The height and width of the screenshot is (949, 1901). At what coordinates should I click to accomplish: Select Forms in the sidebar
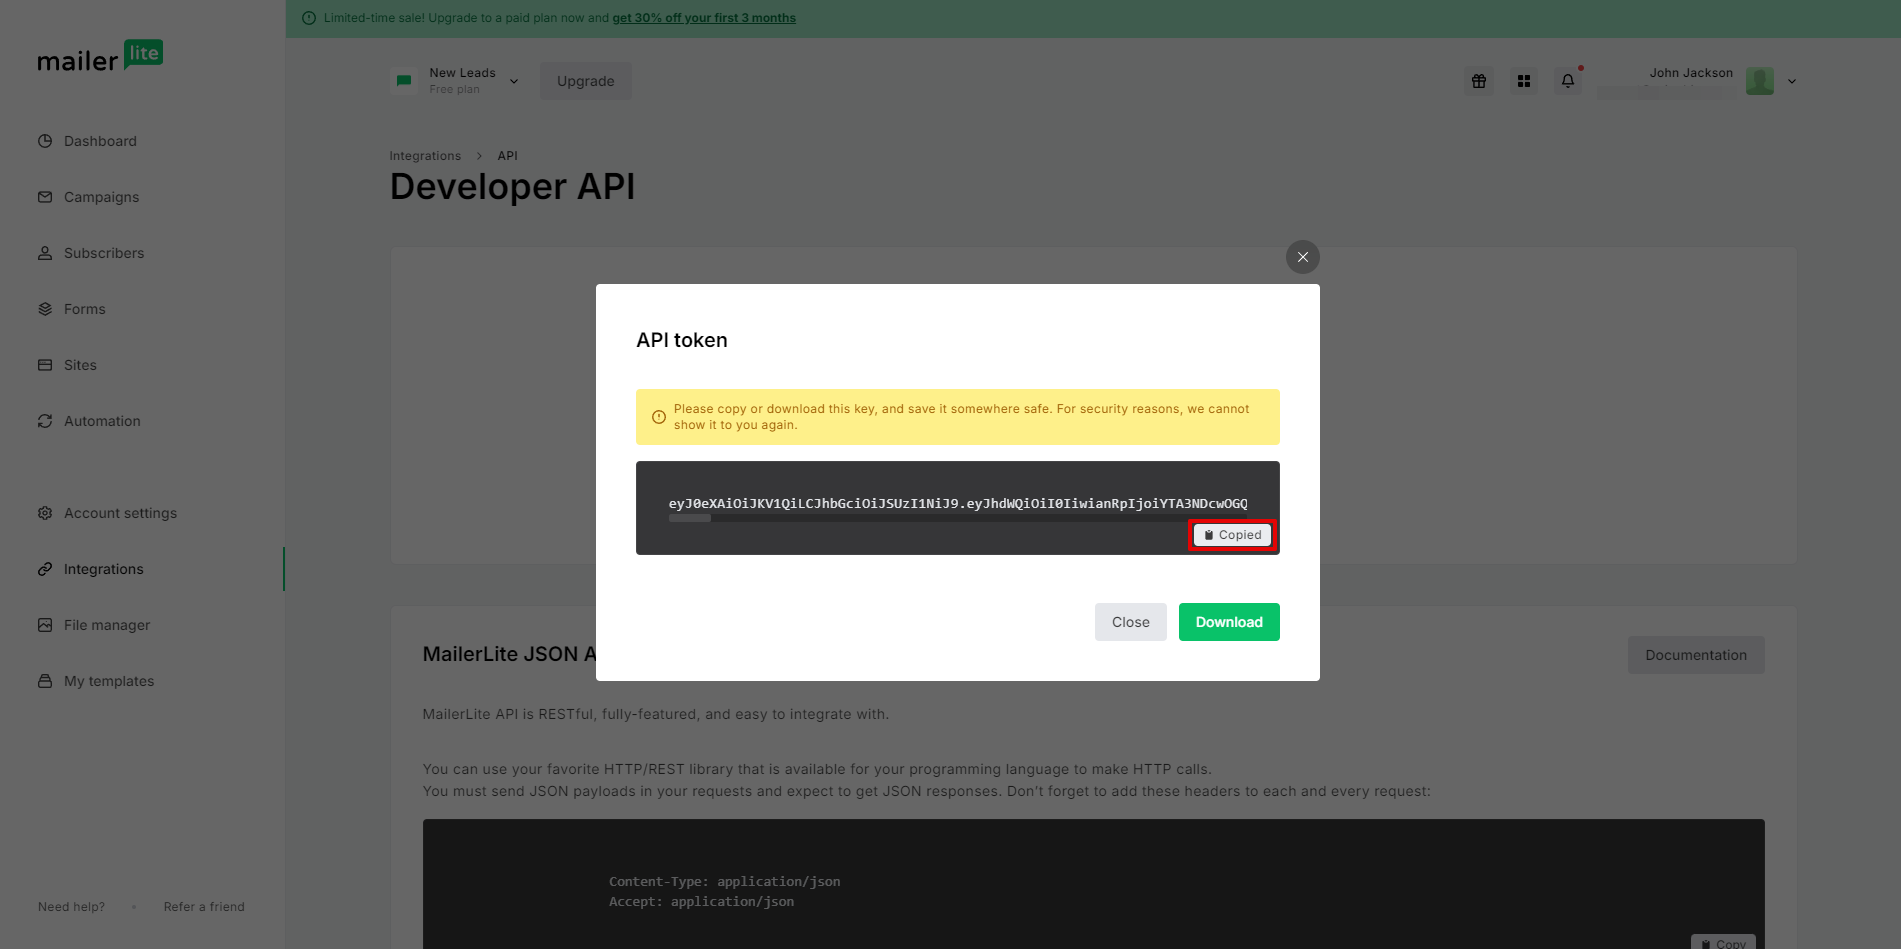tap(85, 309)
